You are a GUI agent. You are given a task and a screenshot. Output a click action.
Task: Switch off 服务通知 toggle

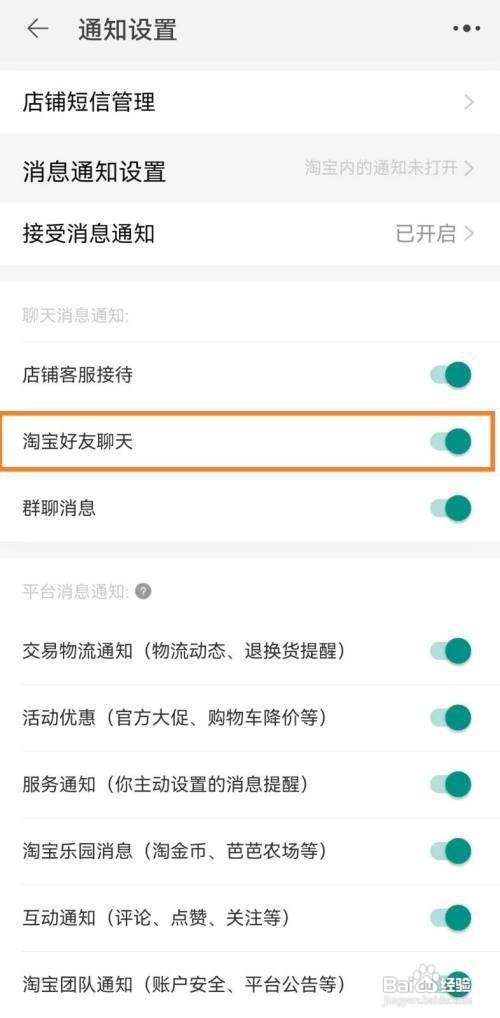[x=451, y=784]
